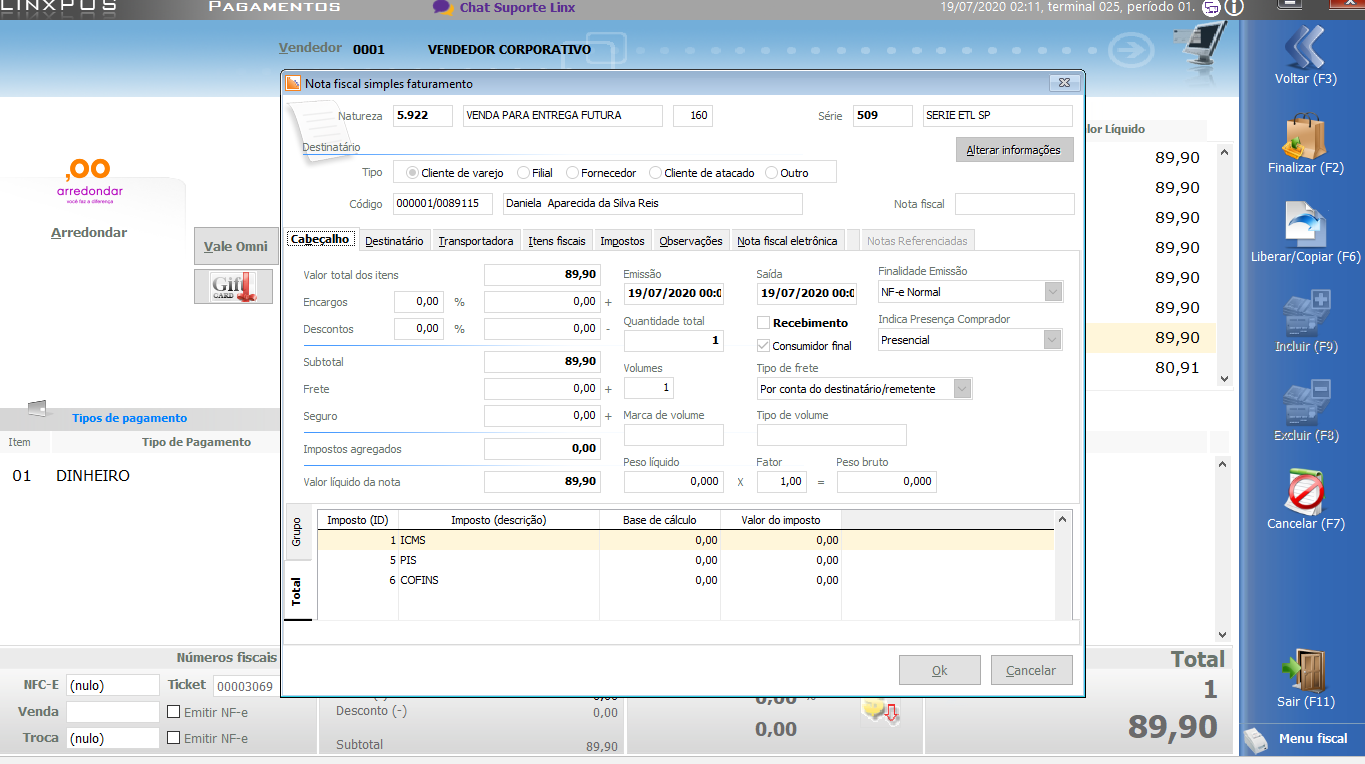Enable the Recebimento checkbox
The width and height of the screenshot is (1365, 764).
[764, 323]
